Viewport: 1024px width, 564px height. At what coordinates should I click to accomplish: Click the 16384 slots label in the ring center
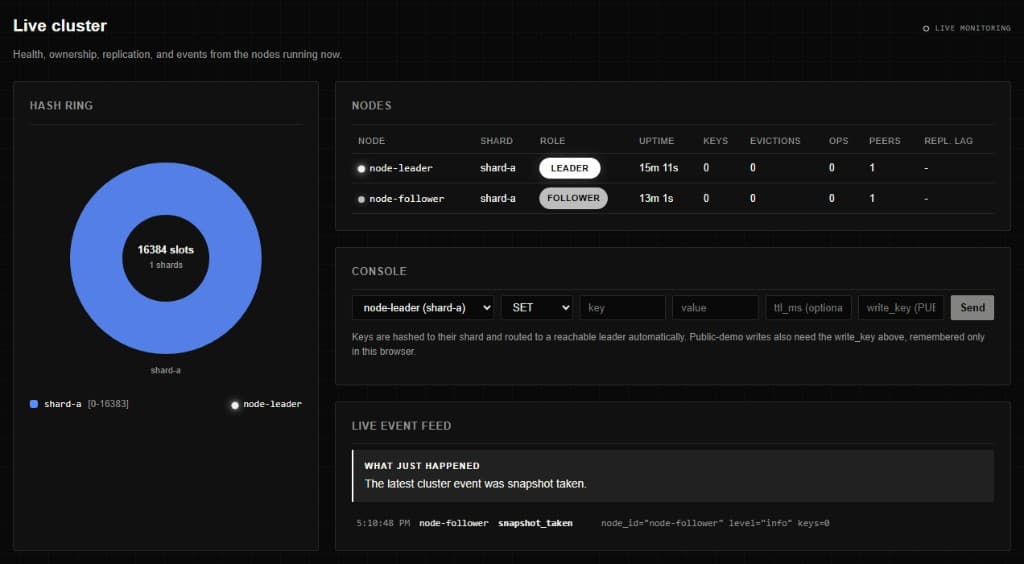click(166, 250)
